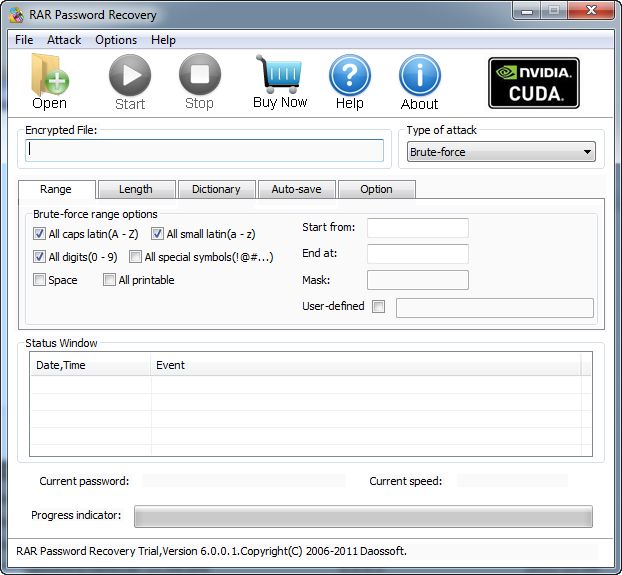Open the Buy Now shopping cart

point(280,75)
